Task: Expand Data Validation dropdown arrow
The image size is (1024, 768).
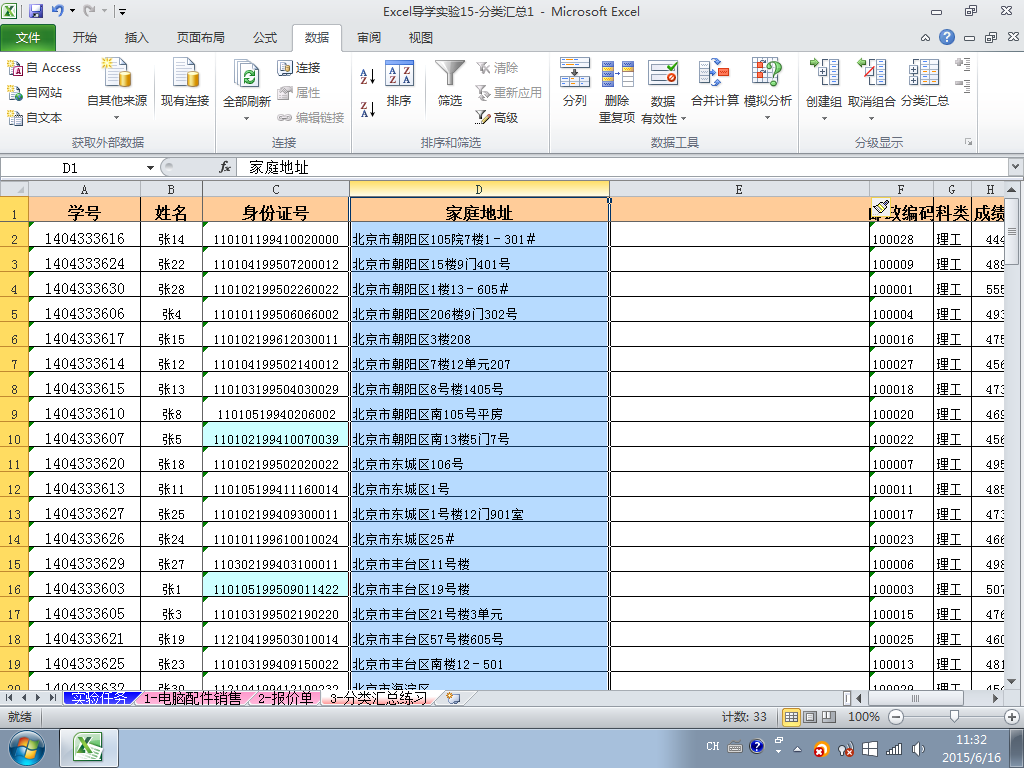Action: tap(683, 119)
